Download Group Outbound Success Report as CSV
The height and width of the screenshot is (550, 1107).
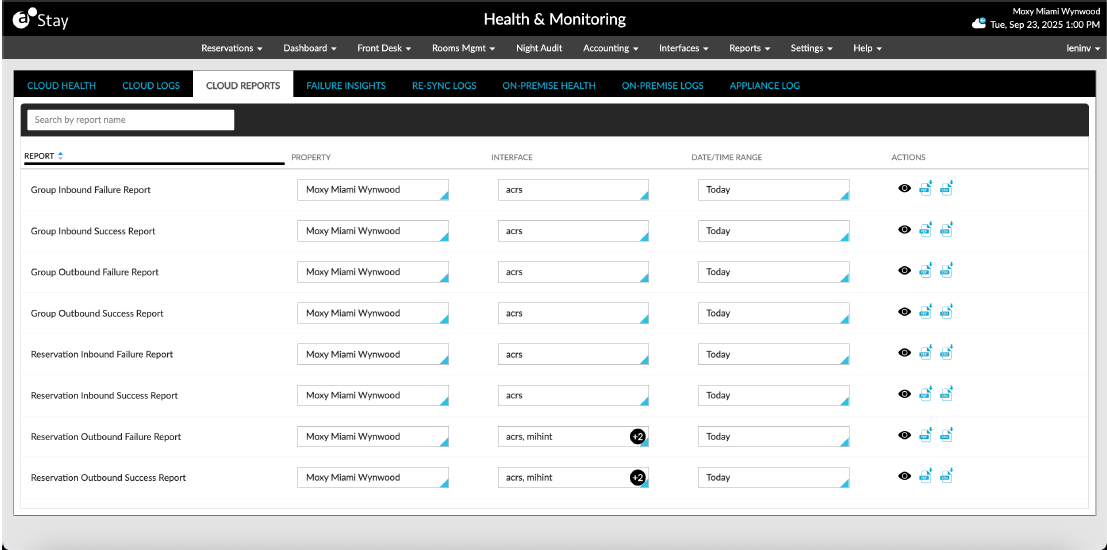click(947, 311)
